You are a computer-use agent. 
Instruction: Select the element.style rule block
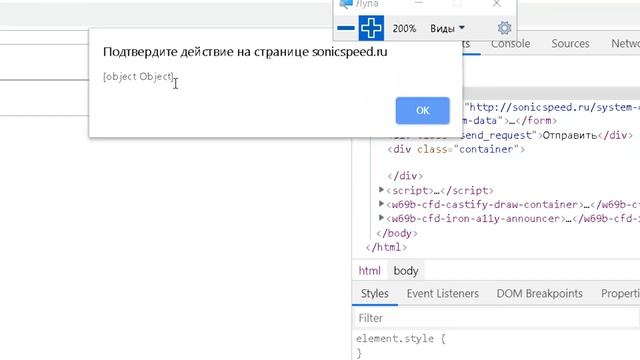pos(400,345)
